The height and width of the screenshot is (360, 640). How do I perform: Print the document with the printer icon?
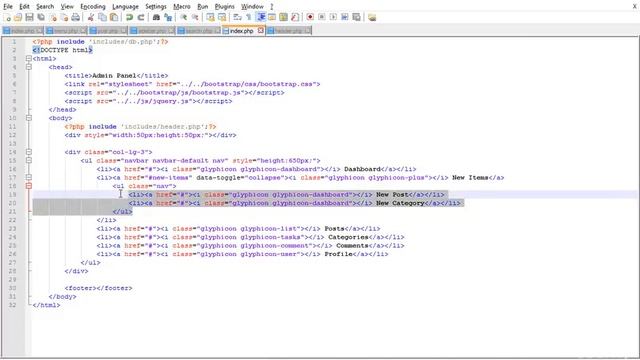pos(76,17)
